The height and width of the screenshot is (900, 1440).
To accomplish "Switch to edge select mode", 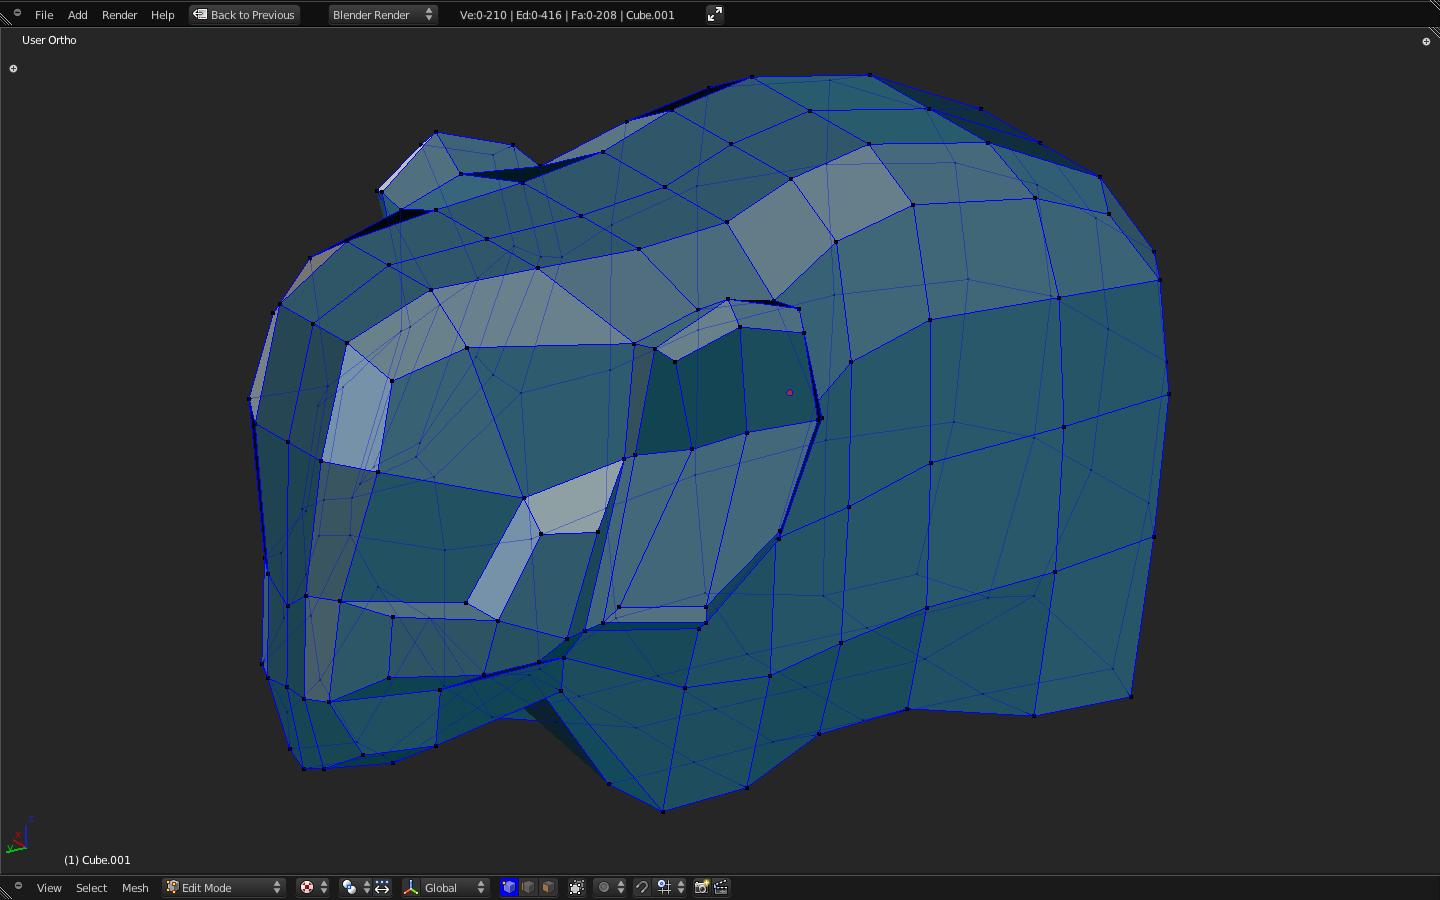I will [528, 887].
